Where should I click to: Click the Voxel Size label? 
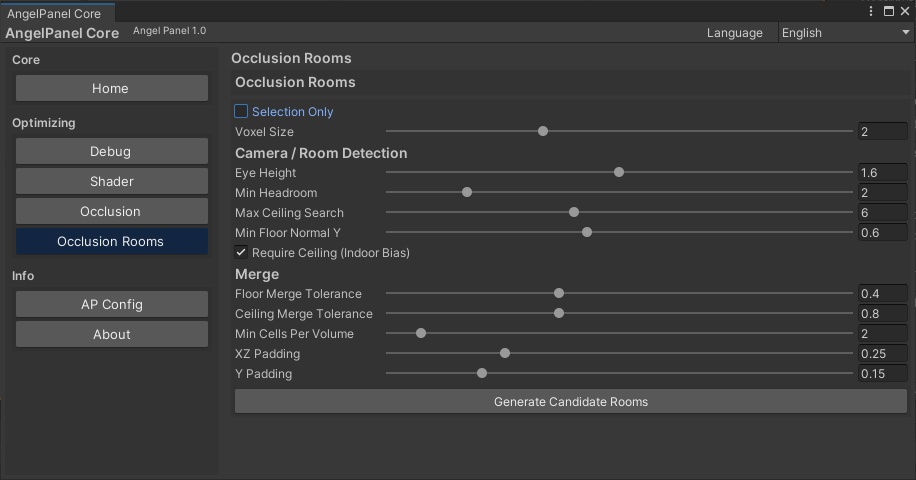(264, 132)
